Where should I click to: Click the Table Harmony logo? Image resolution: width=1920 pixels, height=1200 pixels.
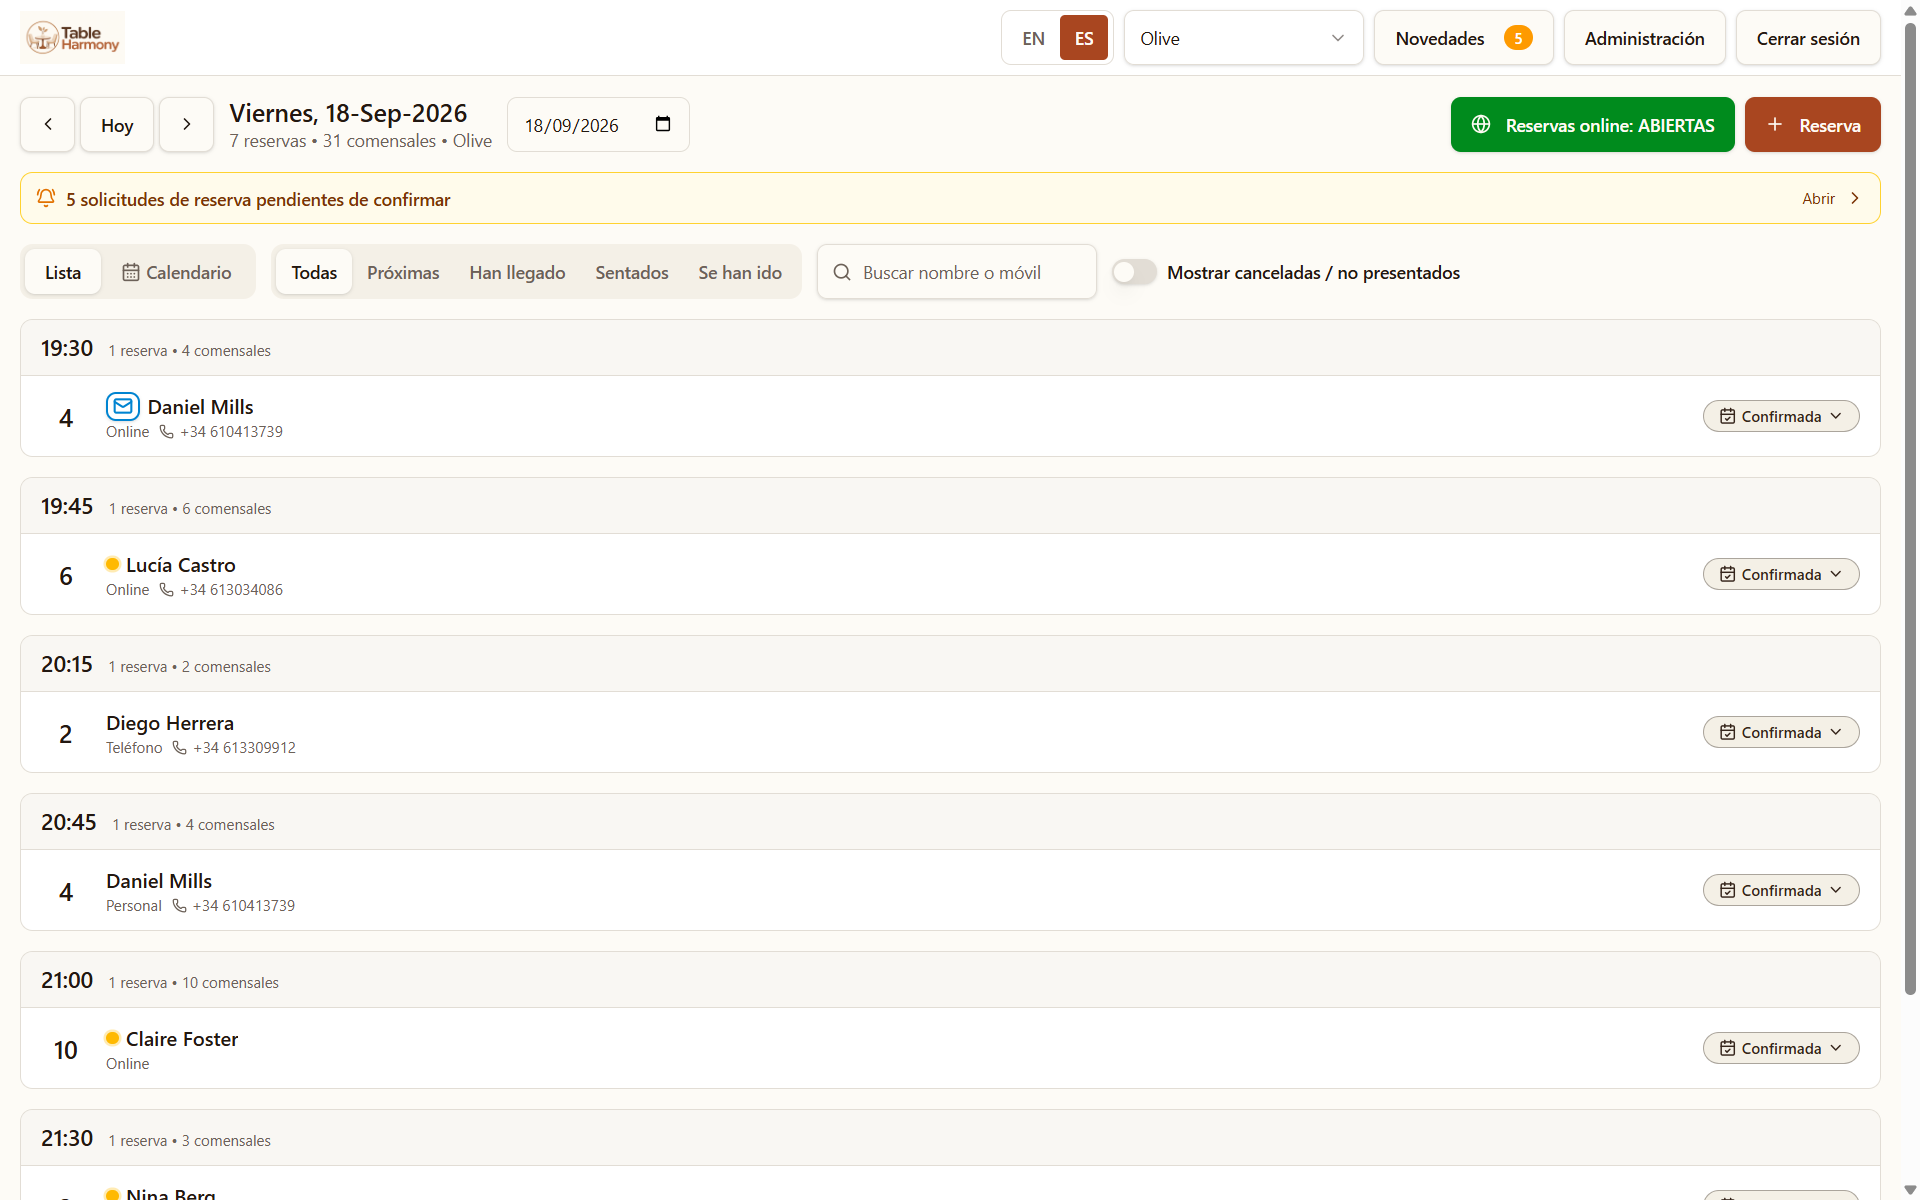pyautogui.click(x=73, y=38)
